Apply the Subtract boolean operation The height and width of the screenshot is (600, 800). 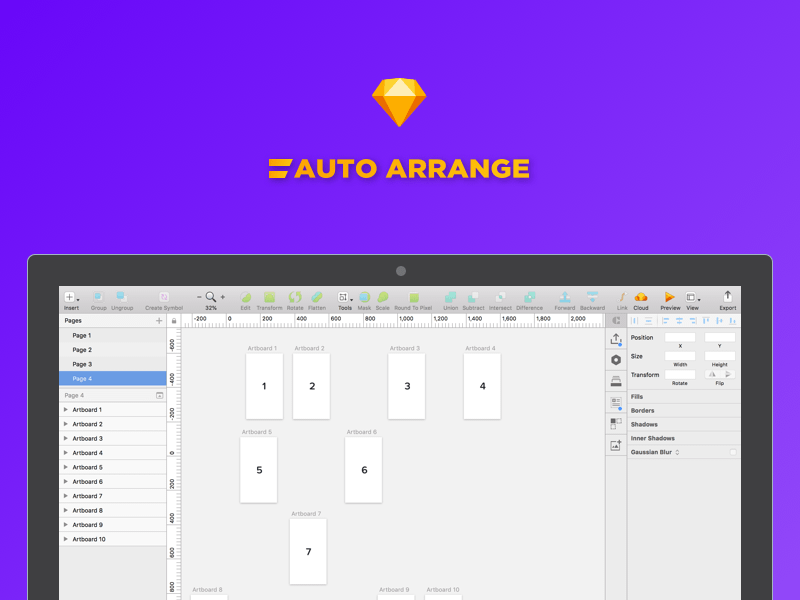click(x=473, y=297)
